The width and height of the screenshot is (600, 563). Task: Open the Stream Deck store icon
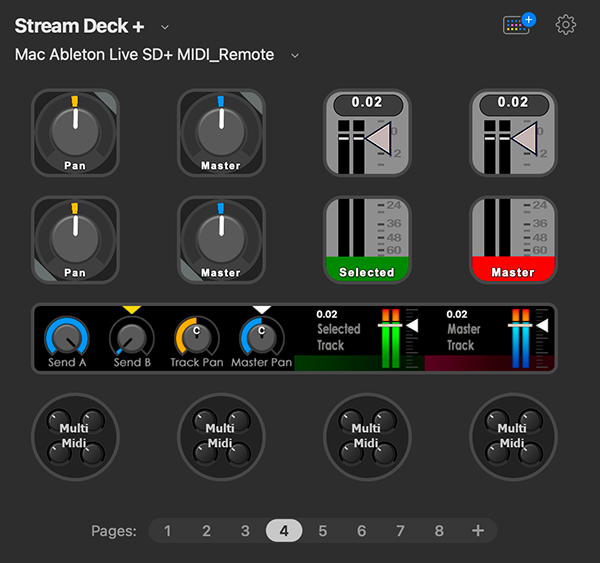[x=519, y=24]
